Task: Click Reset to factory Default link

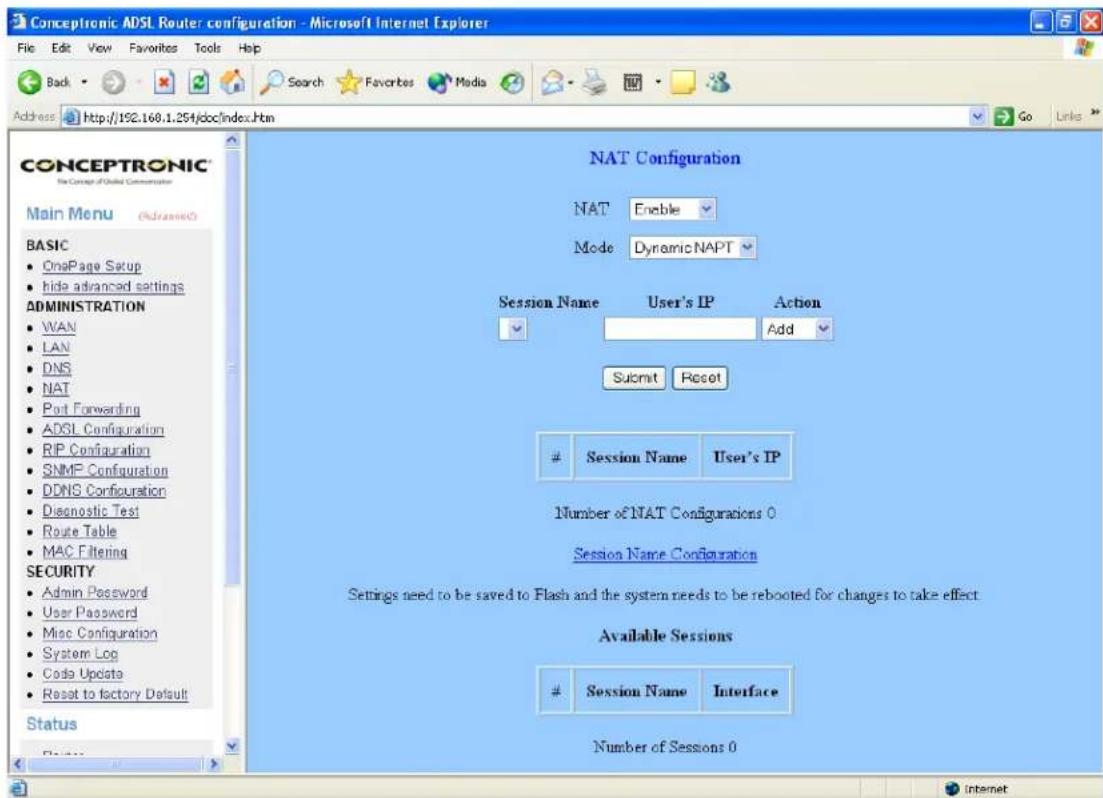Action: click(115, 695)
